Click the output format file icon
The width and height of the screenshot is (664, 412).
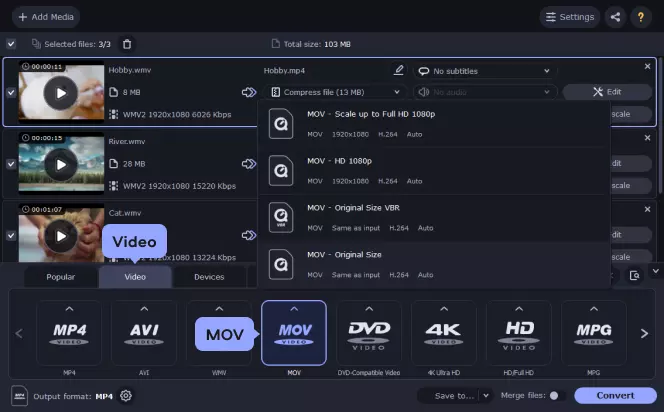click(x=19, y=396)
